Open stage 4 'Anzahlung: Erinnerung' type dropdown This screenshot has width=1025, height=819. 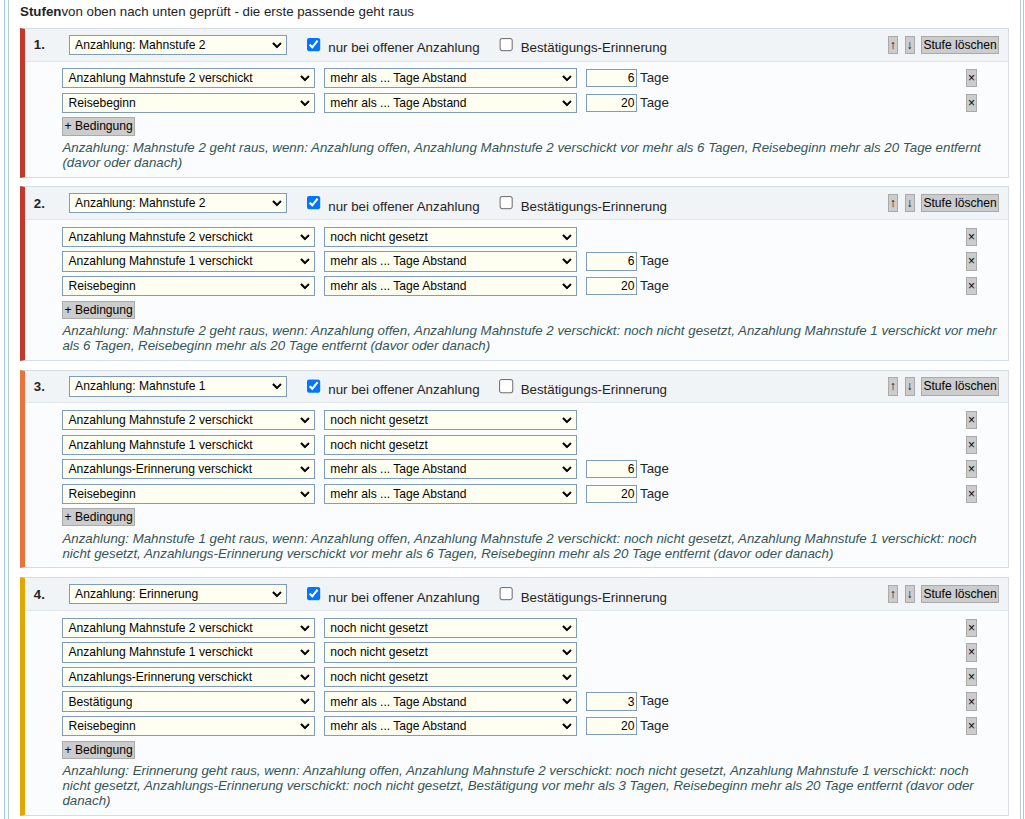(178, 594)
